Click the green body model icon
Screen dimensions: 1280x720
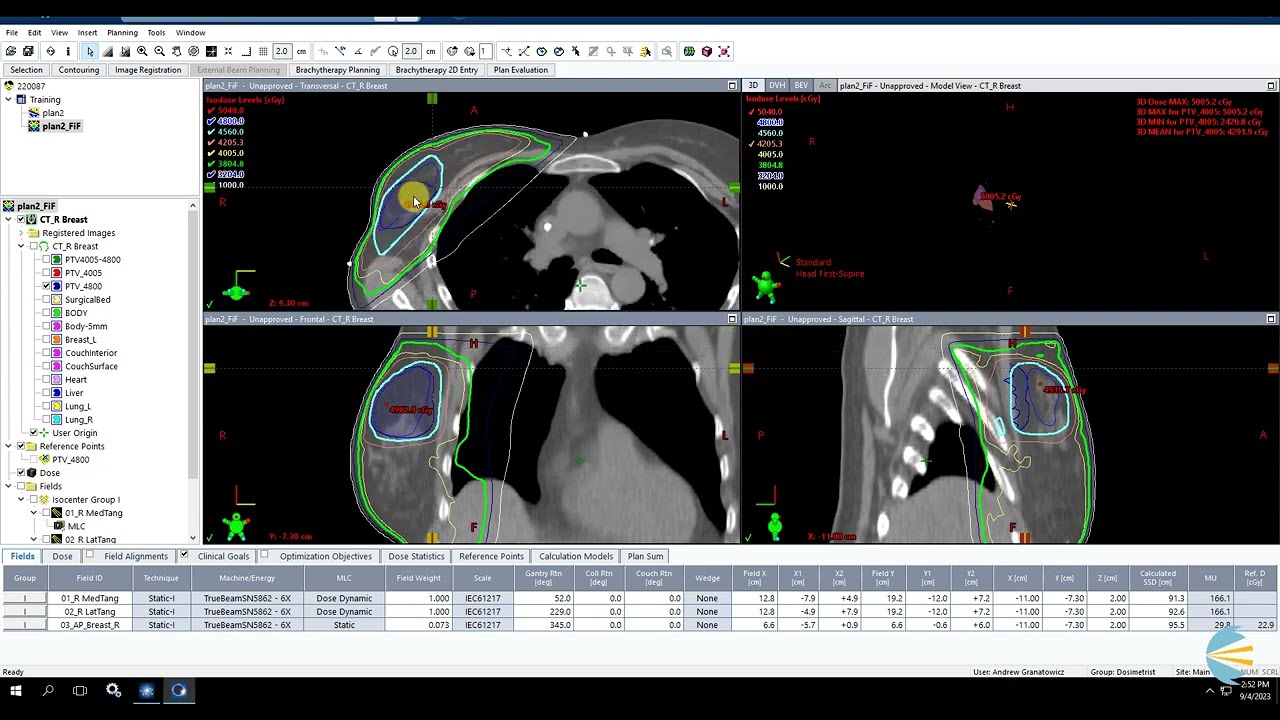(689, 51)
